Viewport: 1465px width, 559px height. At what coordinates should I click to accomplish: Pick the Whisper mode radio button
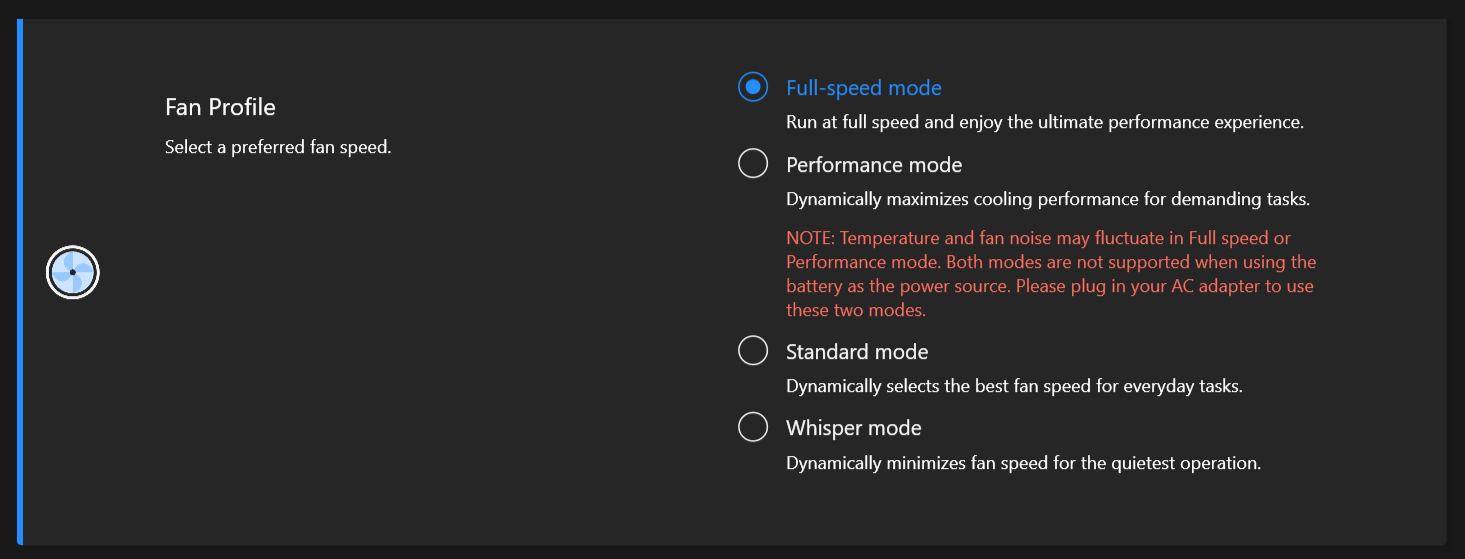tap(753, 427)
